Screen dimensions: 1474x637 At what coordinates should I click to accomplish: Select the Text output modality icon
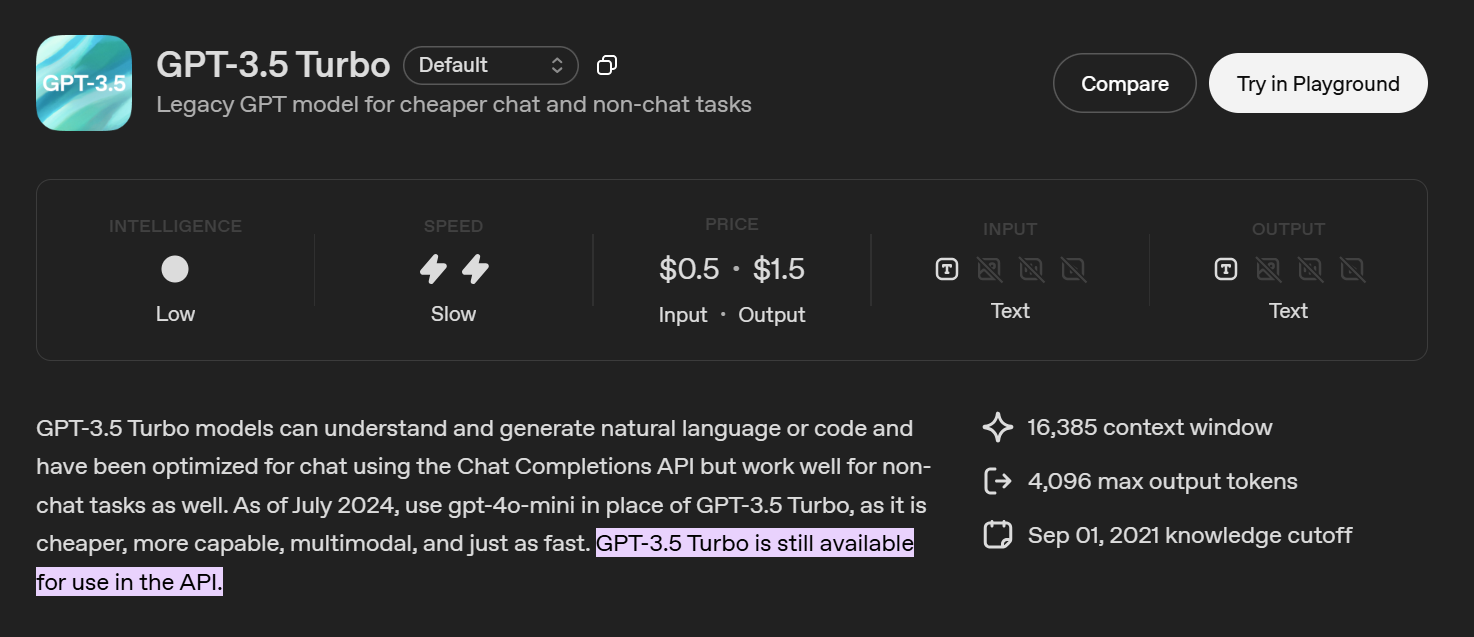[1225, 269]
